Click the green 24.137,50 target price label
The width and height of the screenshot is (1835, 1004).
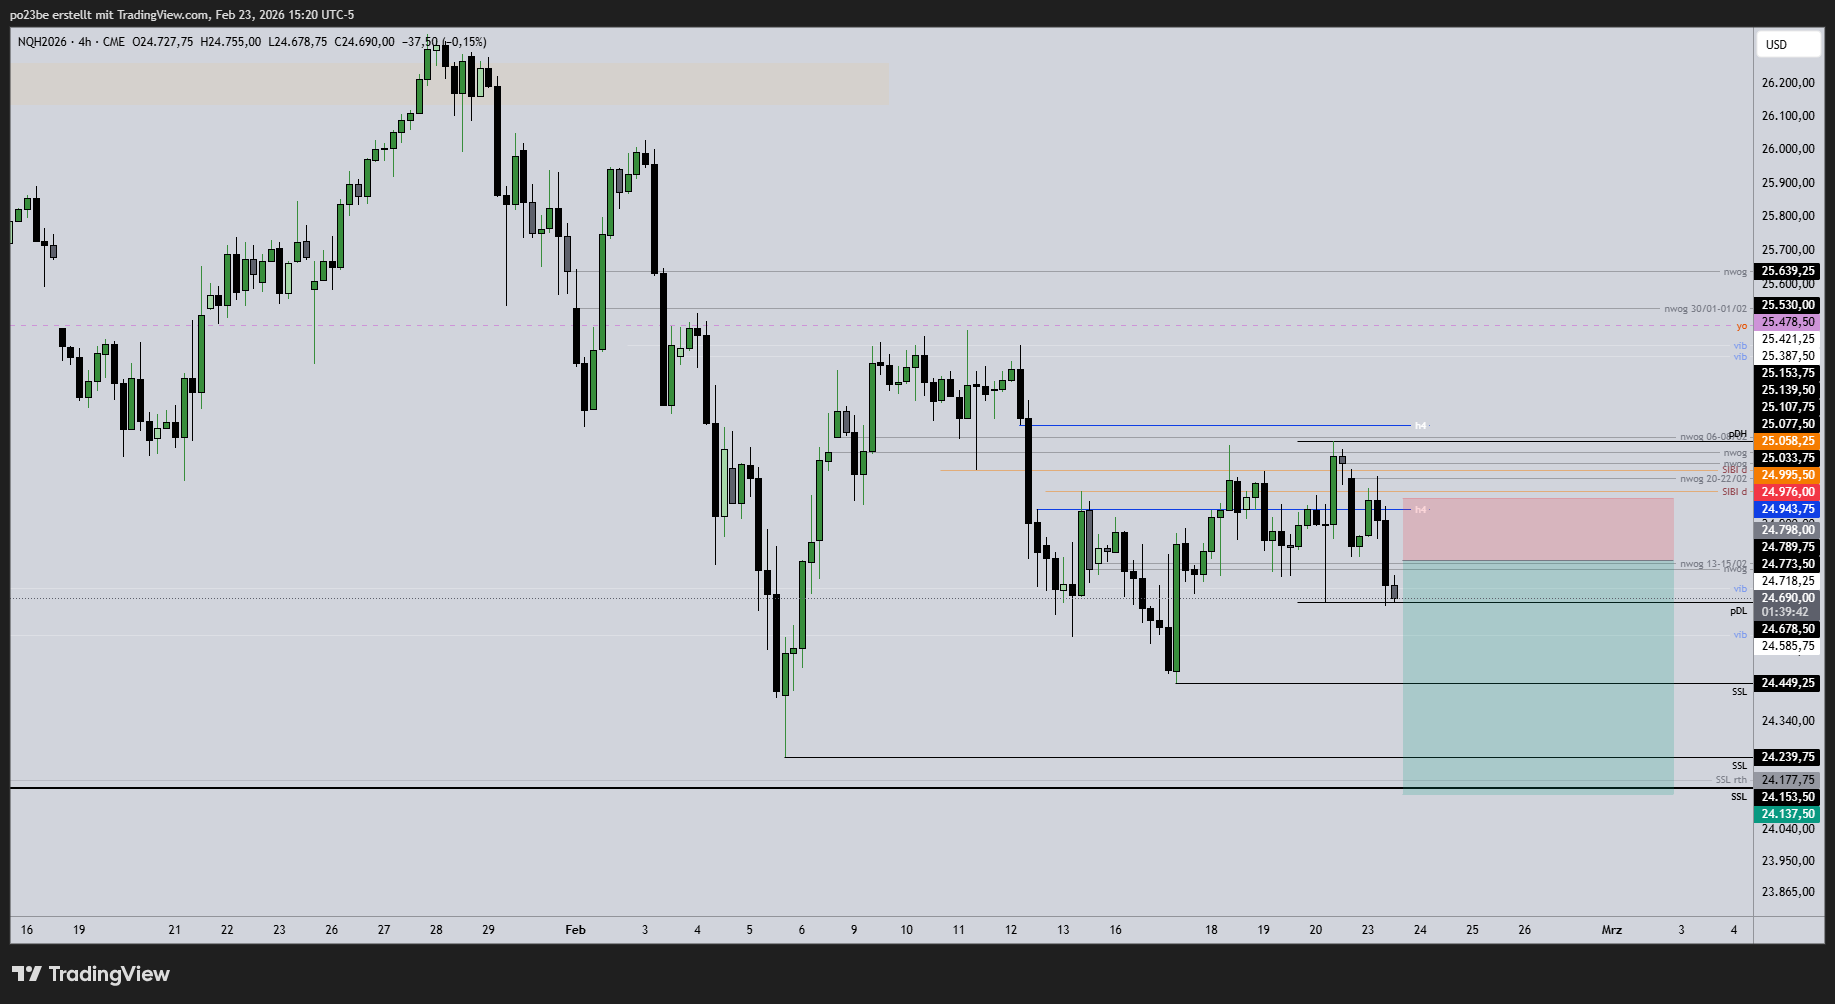[1787, 814]
